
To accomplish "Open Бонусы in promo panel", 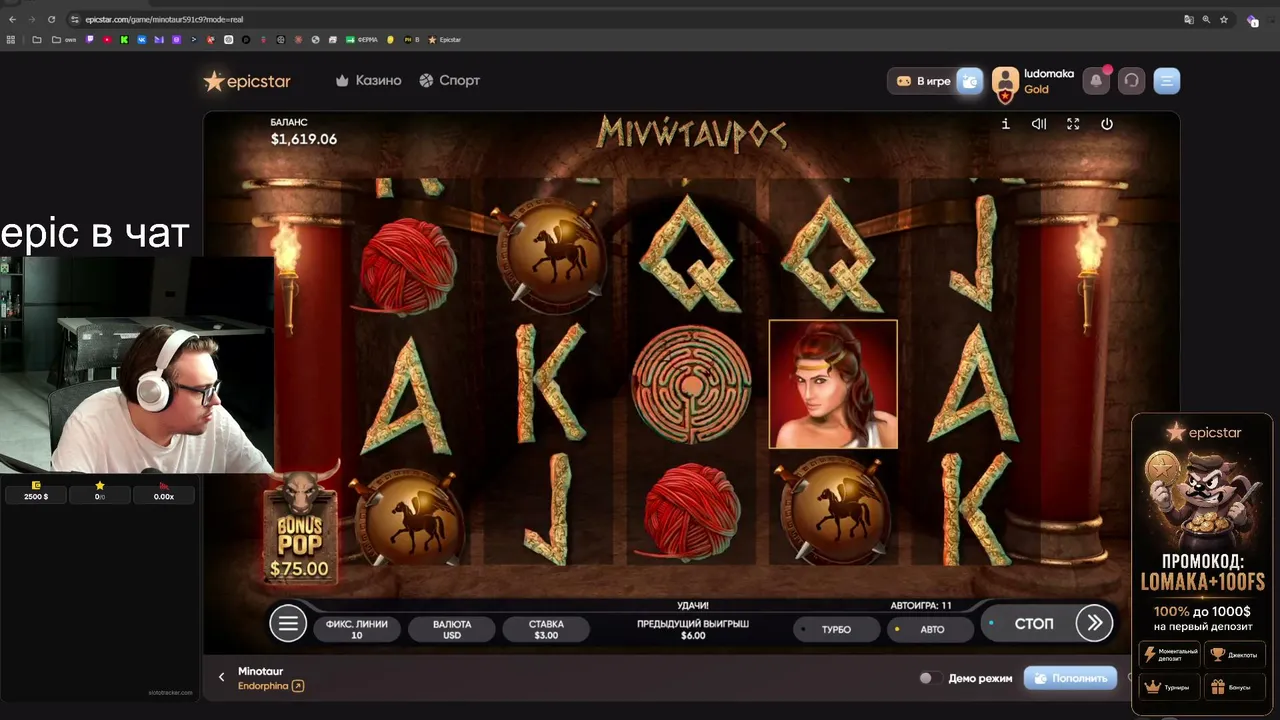I will click(1234, 687).
